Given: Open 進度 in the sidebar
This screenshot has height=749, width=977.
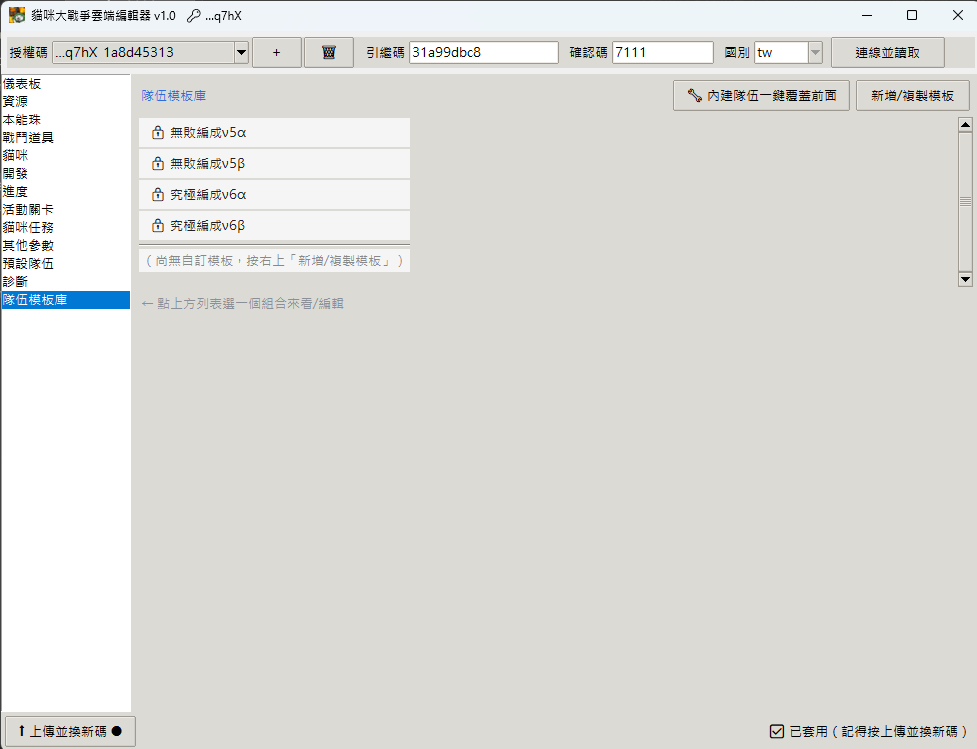Looking at the screenshot, I should [65, 191].
